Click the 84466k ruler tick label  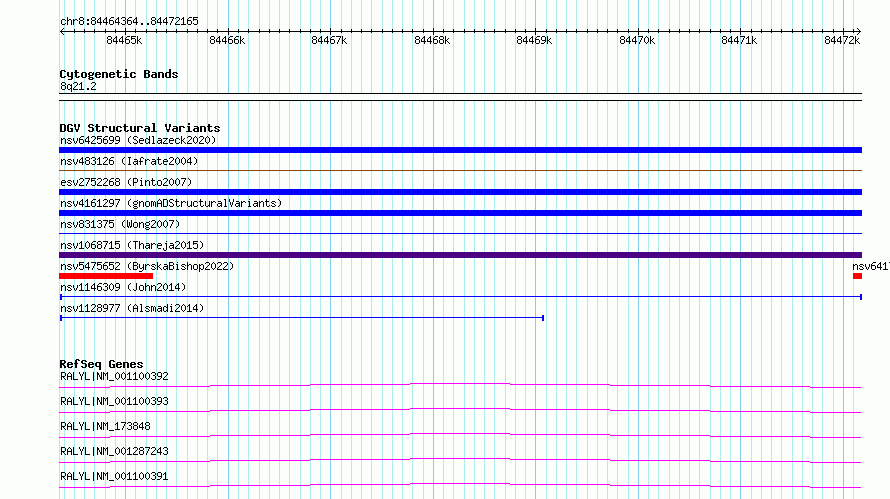pos(227,40)
